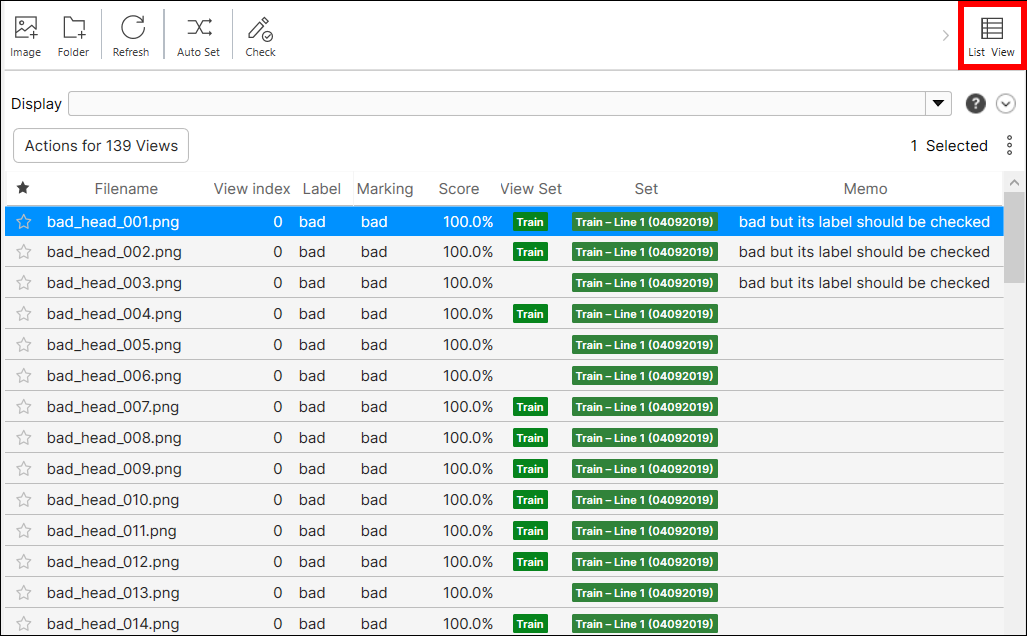Viewport: 1027px width, 636px height.
Task: Open the help question mark icon
Action: (976, 104)
